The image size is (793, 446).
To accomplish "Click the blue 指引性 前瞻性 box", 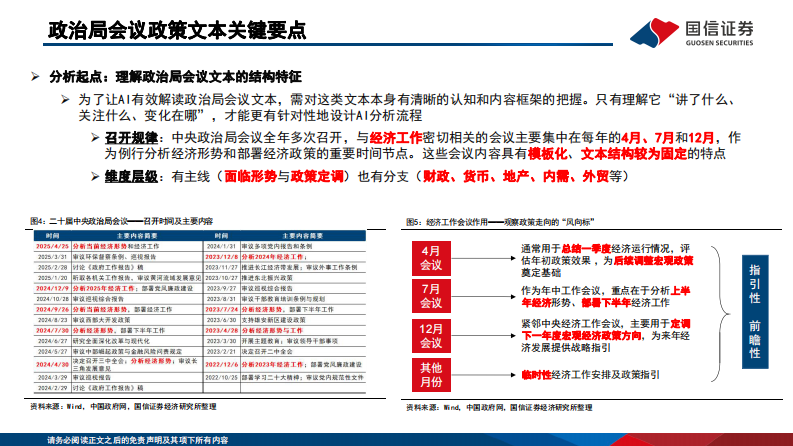I will tap(755, 311).
